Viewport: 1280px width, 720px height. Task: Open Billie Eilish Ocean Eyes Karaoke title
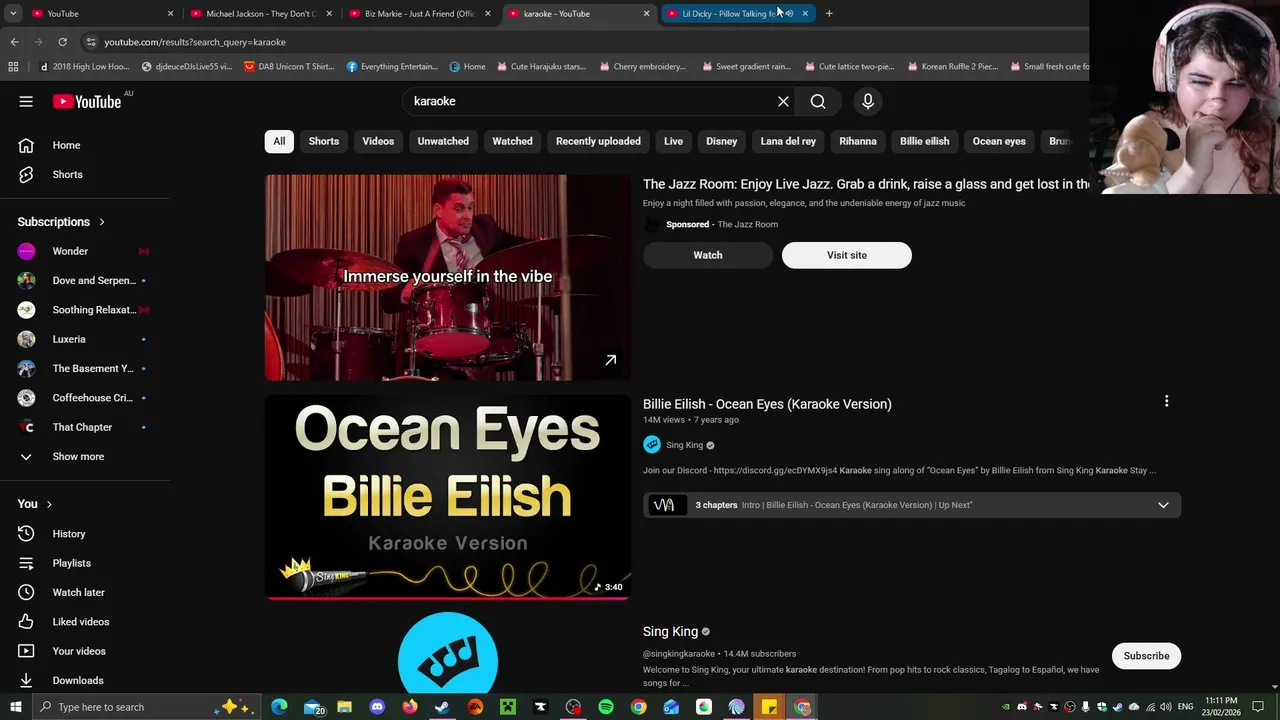767,404
